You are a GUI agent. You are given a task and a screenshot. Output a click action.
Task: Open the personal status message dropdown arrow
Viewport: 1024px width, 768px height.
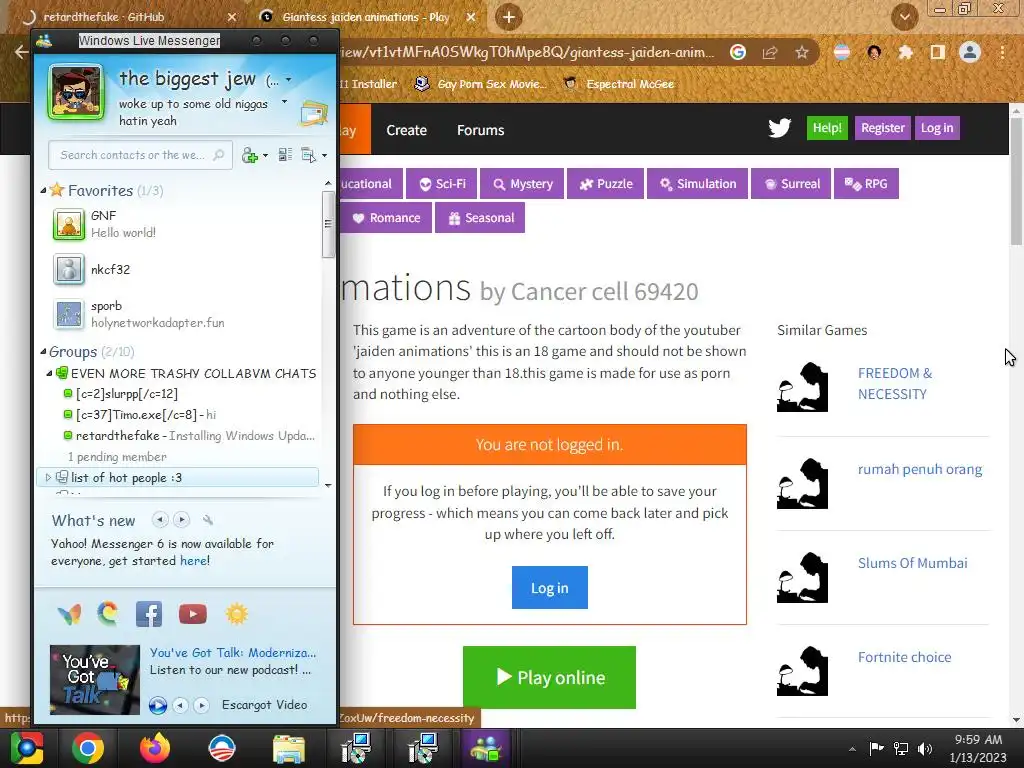tap(284, 102)
